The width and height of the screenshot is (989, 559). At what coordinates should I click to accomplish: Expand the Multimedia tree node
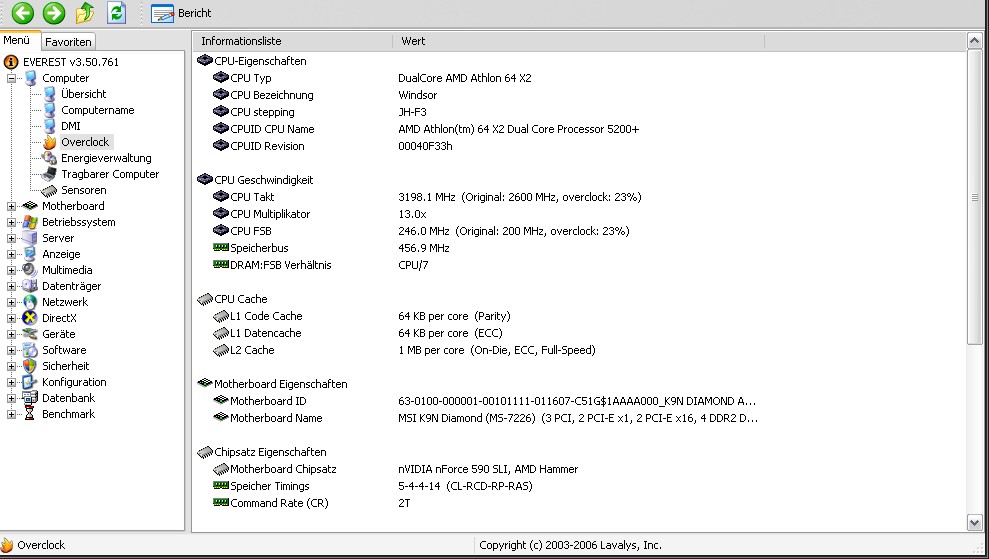pyautogui.click(x=11, y=270)
